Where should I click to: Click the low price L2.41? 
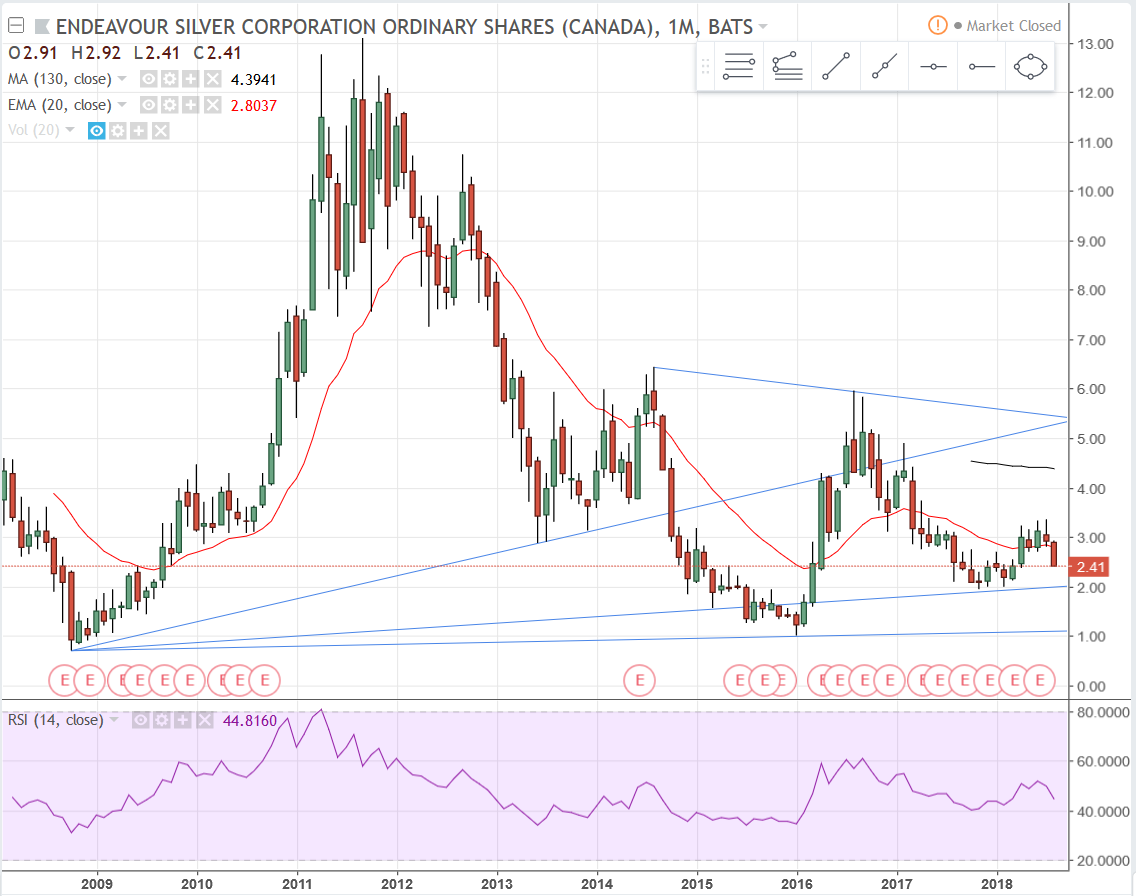156,53
